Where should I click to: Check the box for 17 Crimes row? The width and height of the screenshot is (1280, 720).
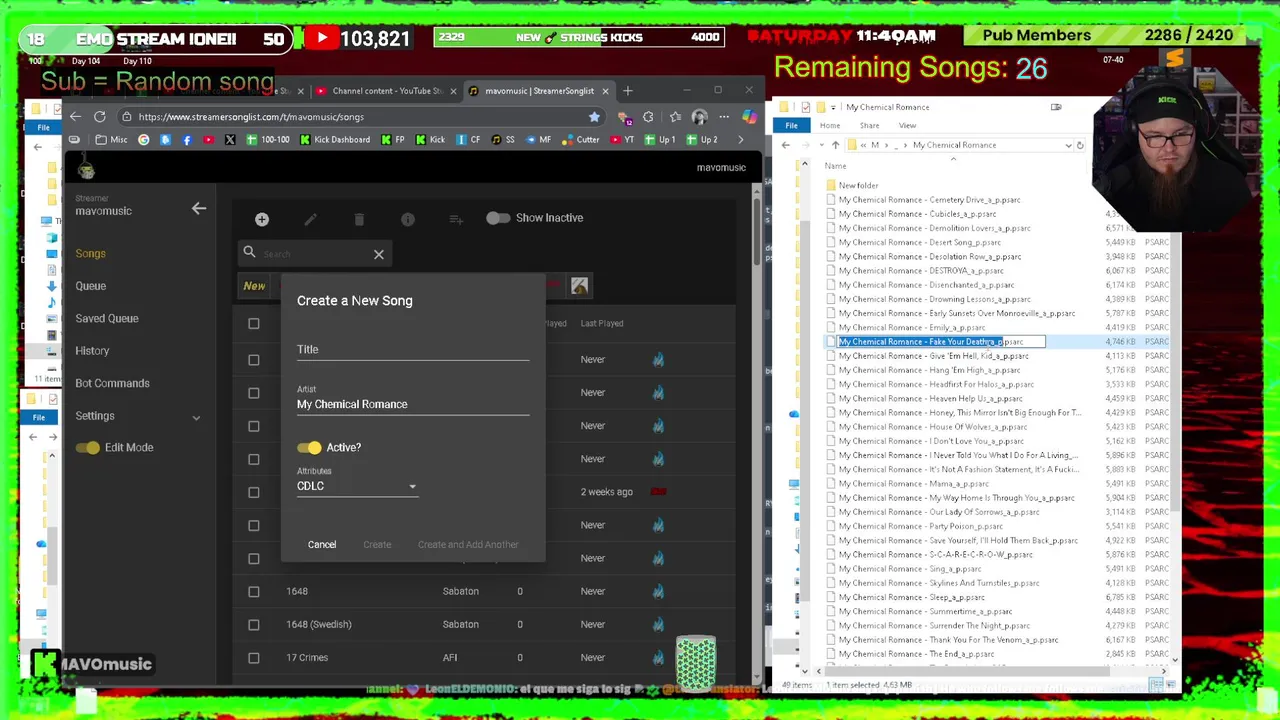pos(254,657)
